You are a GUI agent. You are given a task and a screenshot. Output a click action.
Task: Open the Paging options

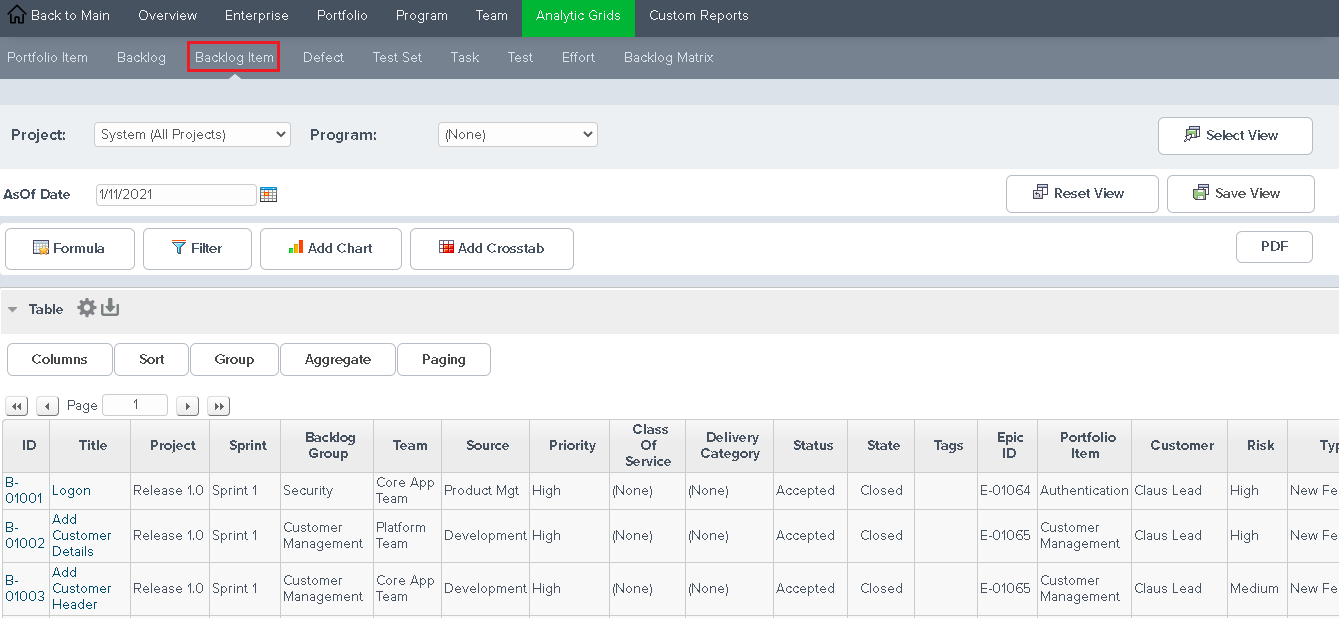[x=444, y=360]
